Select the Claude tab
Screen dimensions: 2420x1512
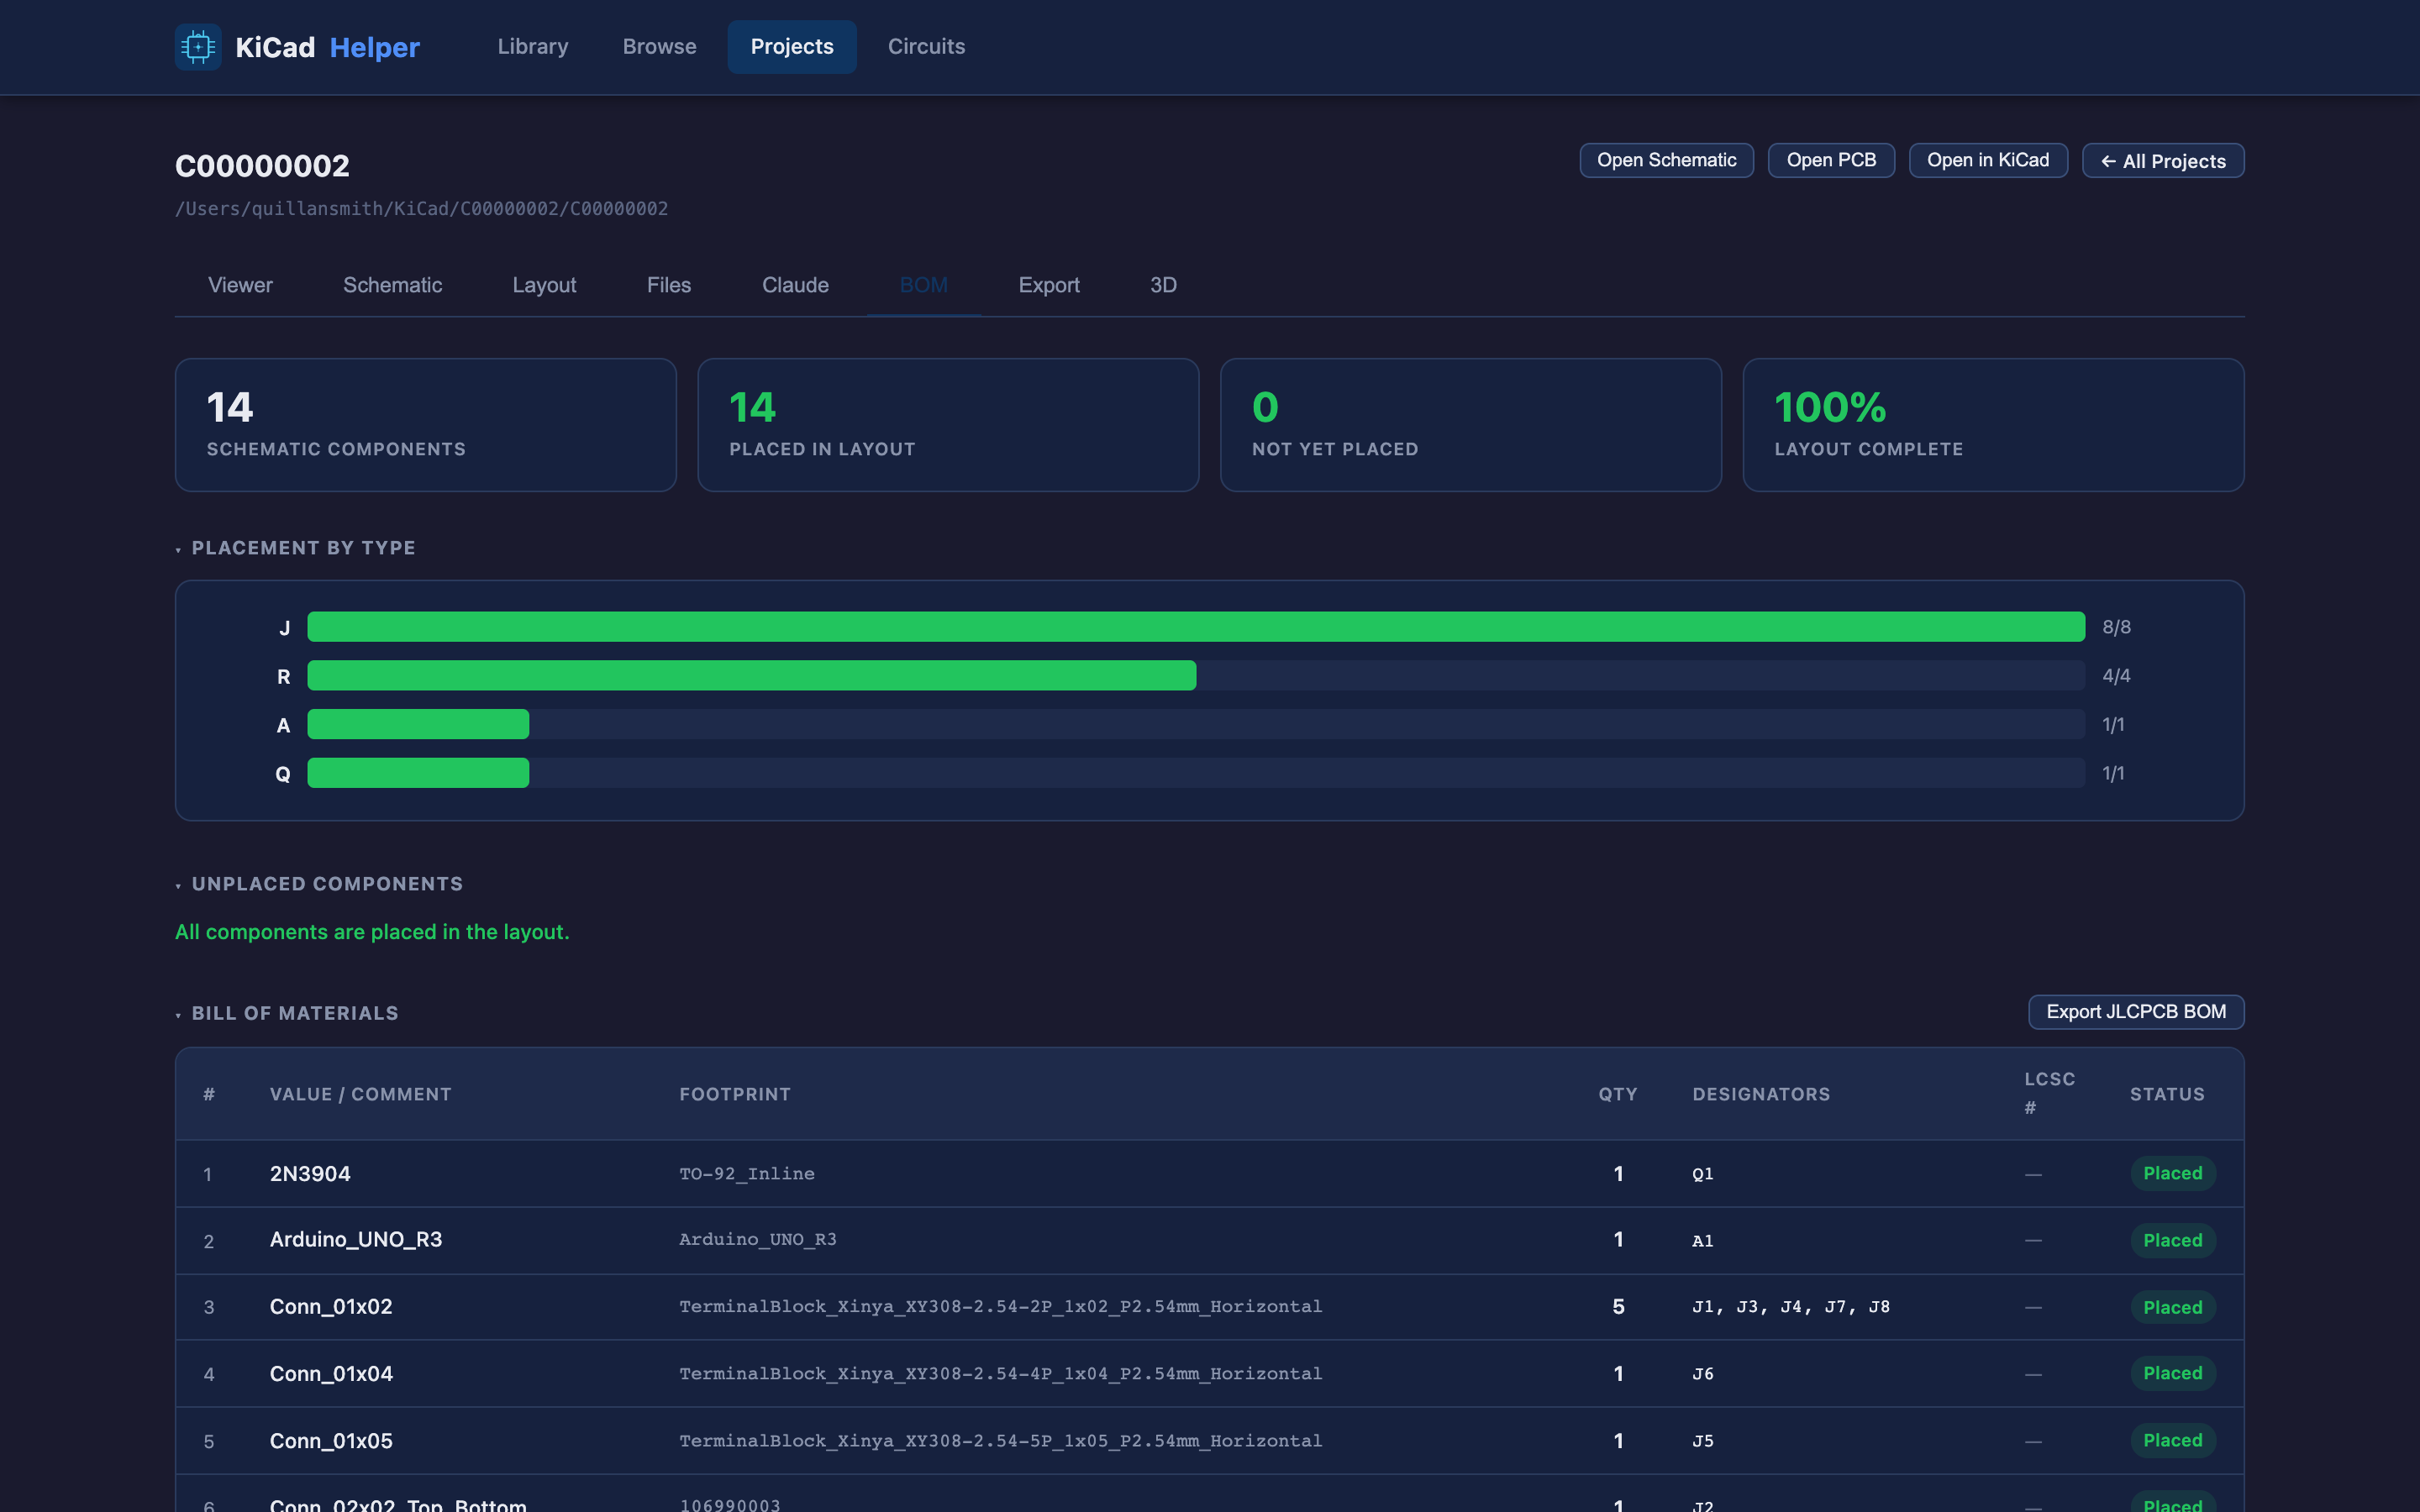(x=795, y=285)
